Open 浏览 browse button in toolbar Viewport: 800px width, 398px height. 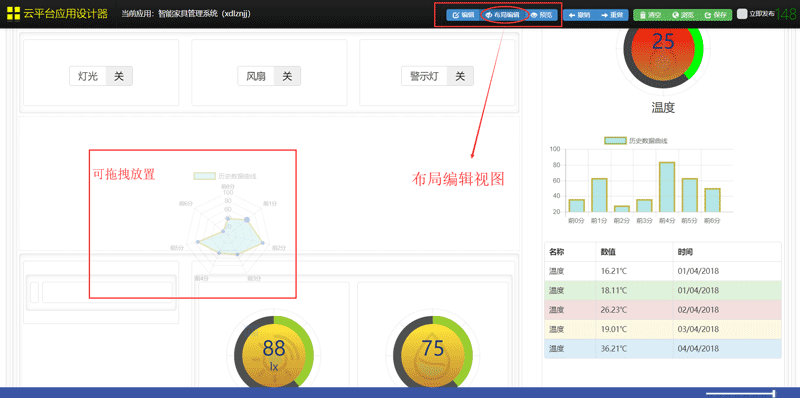tap(683, 15)
